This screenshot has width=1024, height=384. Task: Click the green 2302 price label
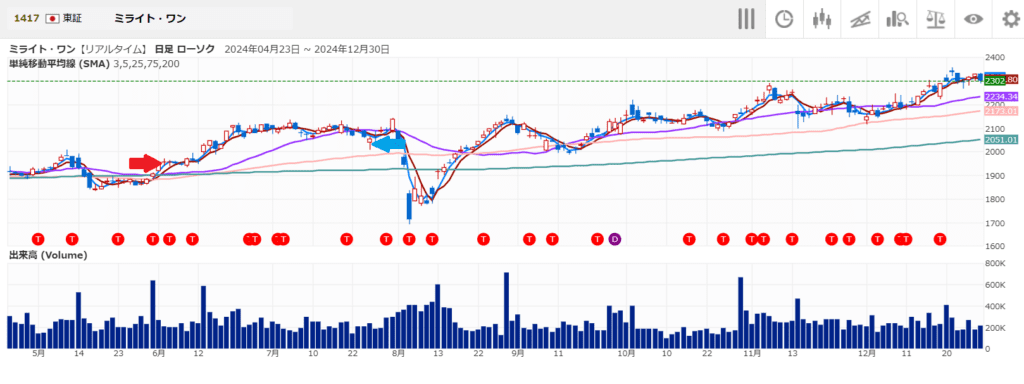tap(994, 81)
